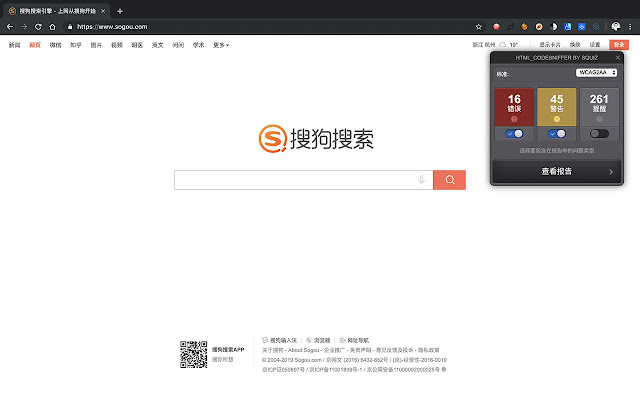Click the red 16 errors tile
This screenshot has width=640, height=400.
pyautogui.click(x=514, y=107)
